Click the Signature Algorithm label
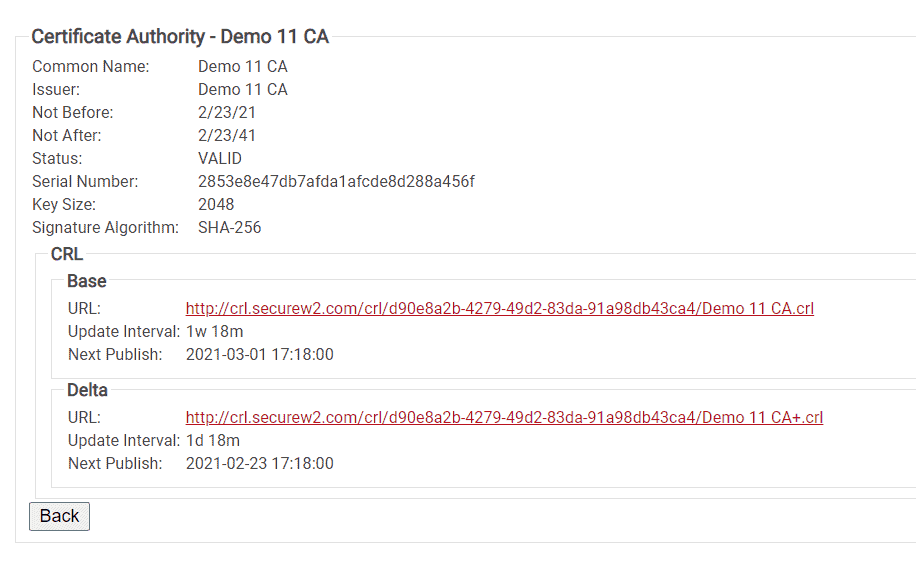The image size is (916, 572). coord(105,227)
